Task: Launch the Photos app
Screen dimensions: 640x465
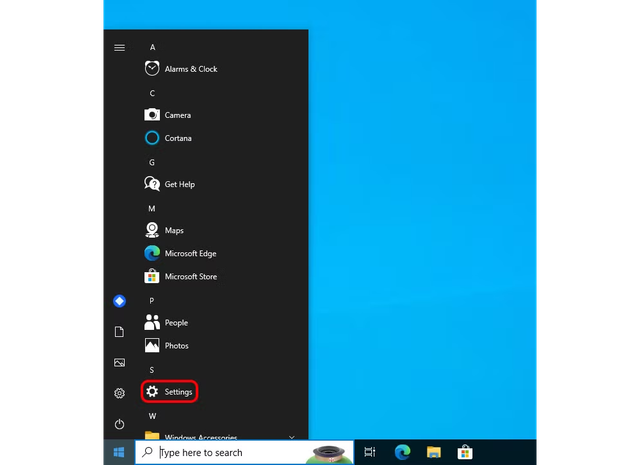Action: [x=176, y=346]
